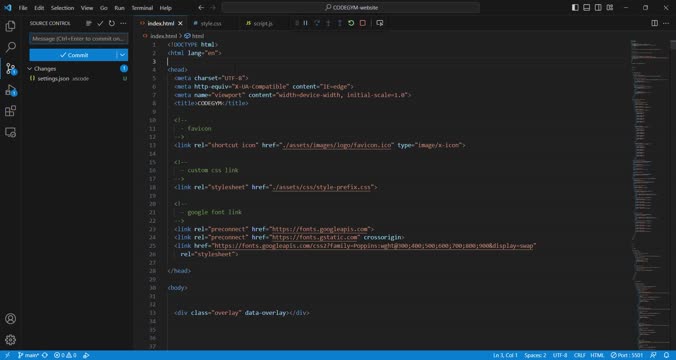Viewport: 676px width, 360px height.
Task: Focus the commit message input
Action: [x=78, y=38]
